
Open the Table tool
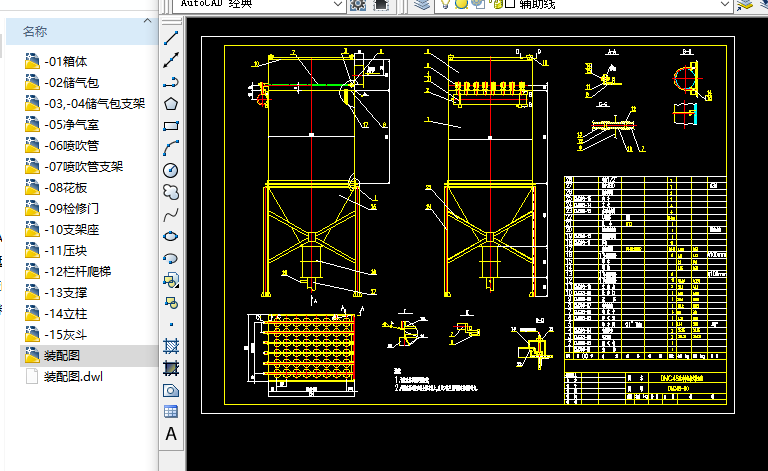pyautogui.click(x=171, y=412)
